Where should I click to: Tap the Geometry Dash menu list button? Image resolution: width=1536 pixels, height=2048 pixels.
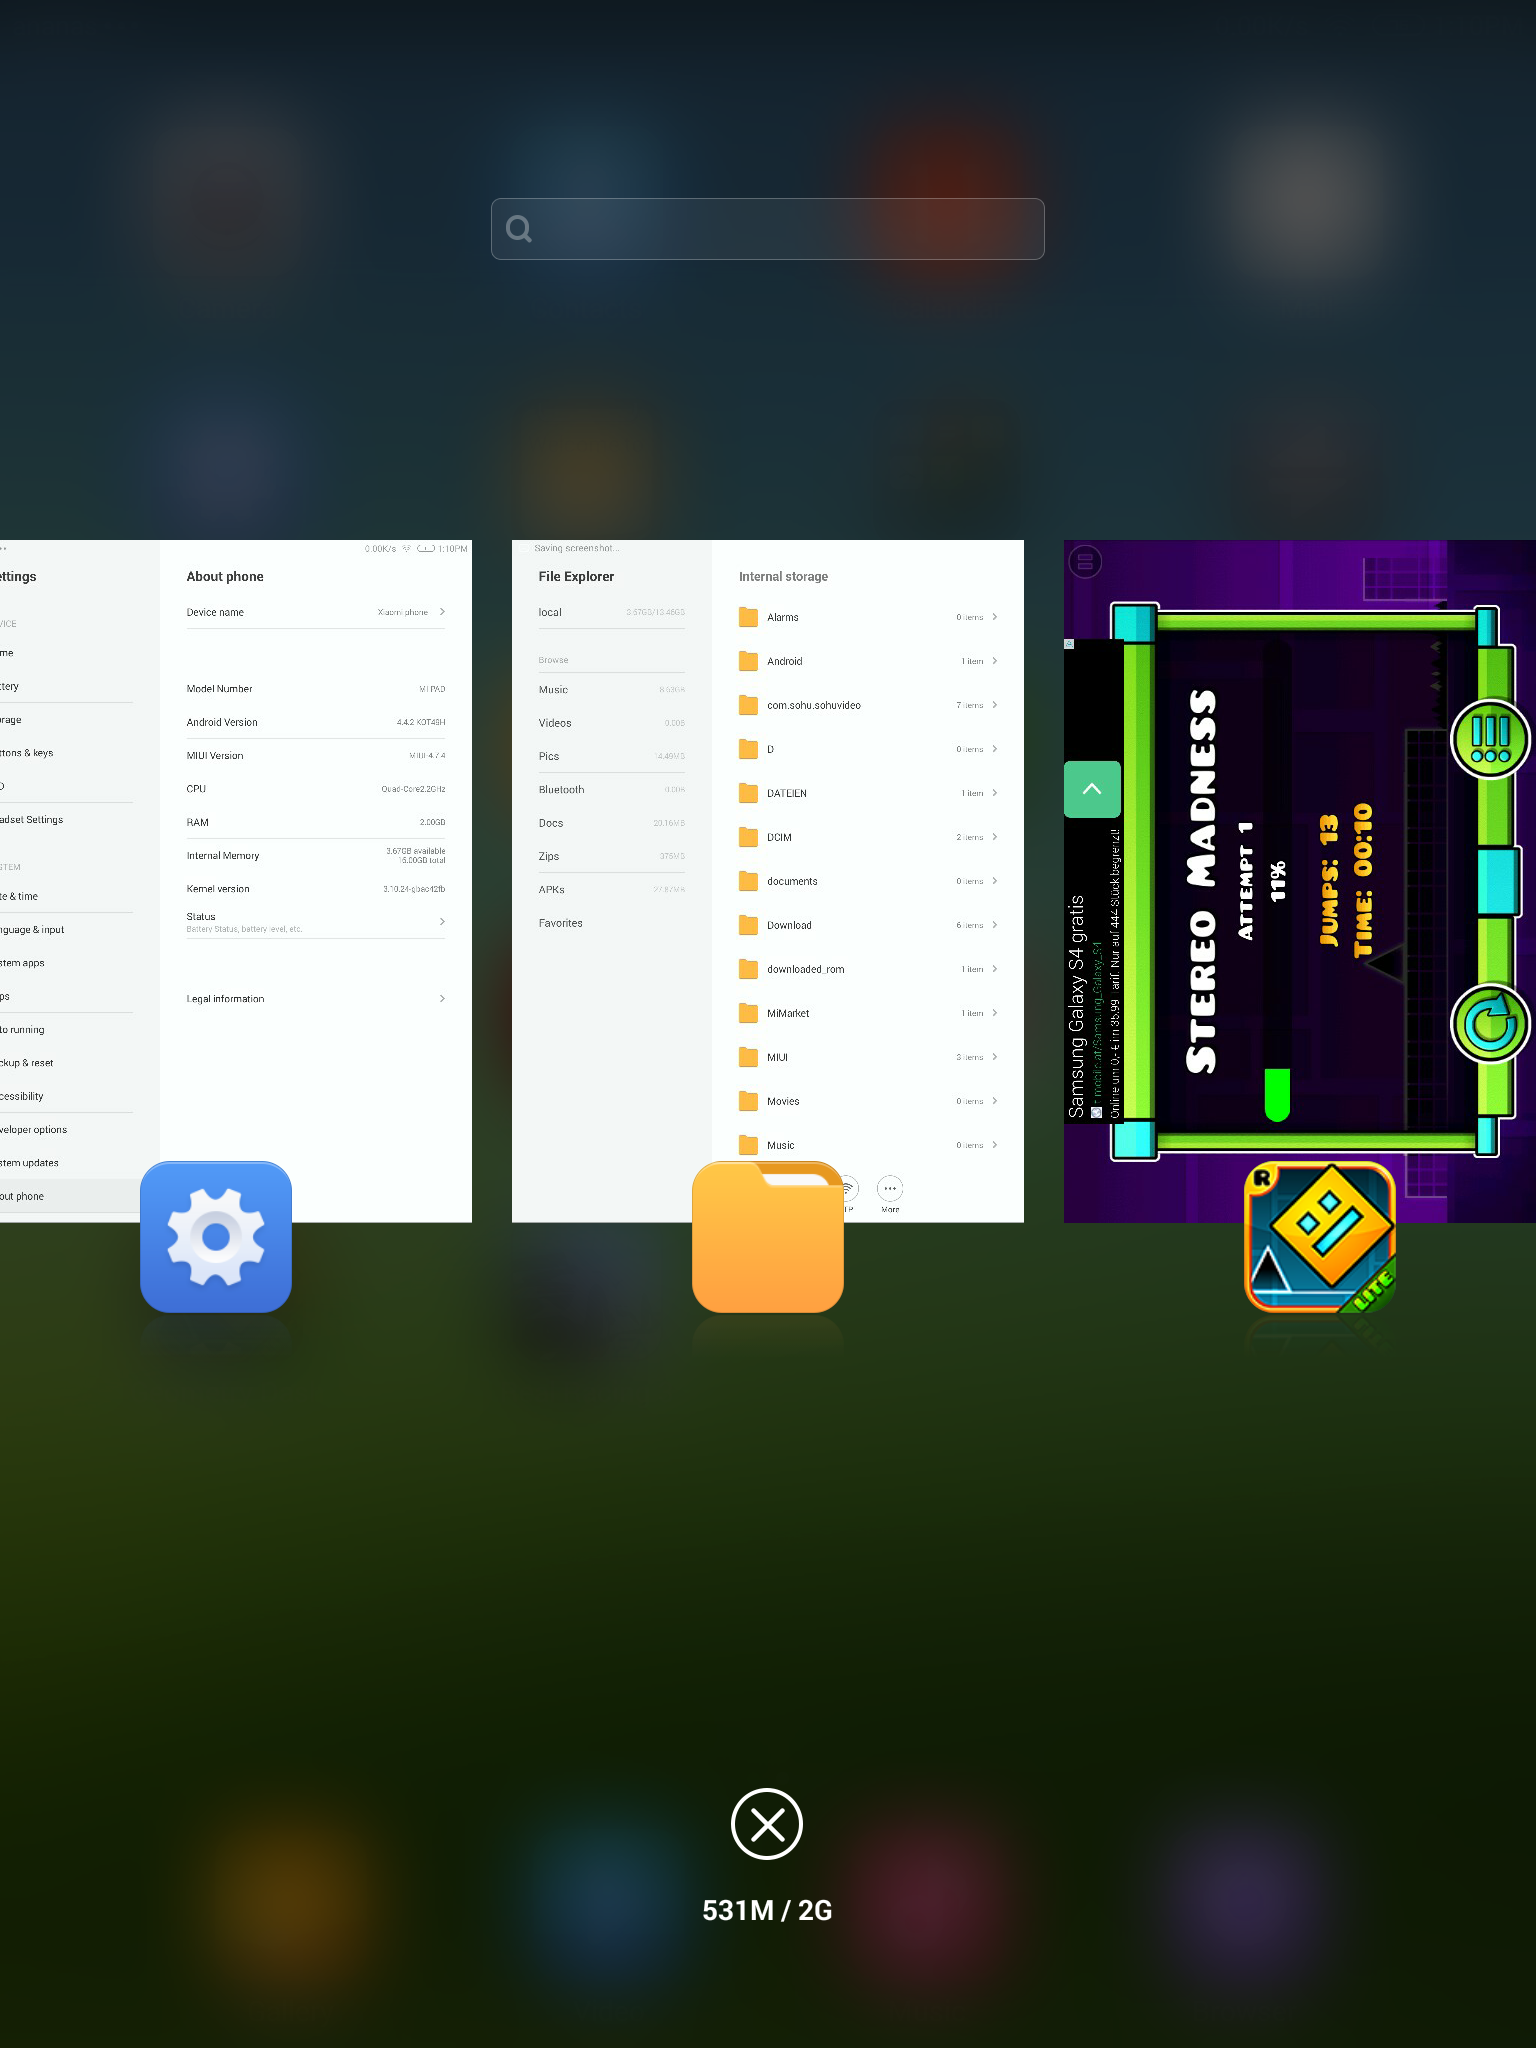pyautogui.click(x=1490, y=739)
